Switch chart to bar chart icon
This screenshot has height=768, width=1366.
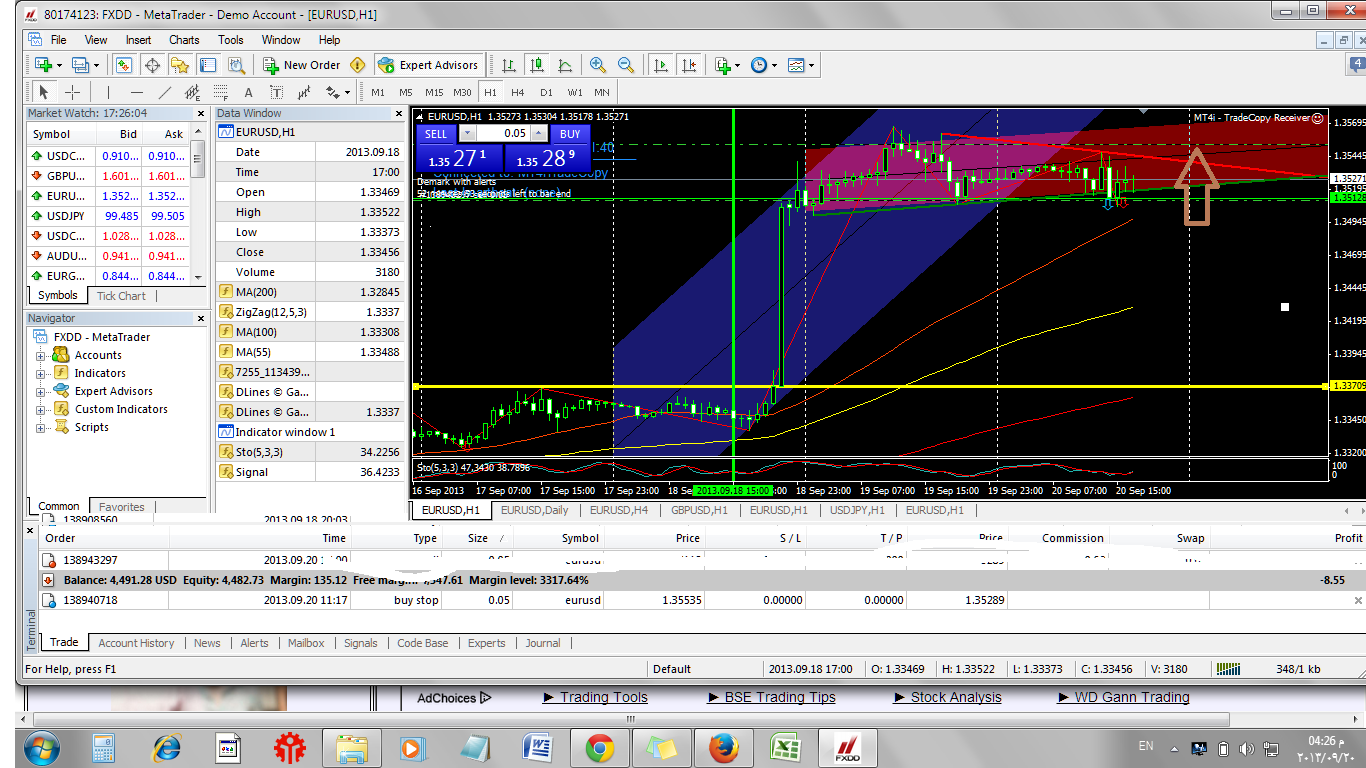(509, 65)
